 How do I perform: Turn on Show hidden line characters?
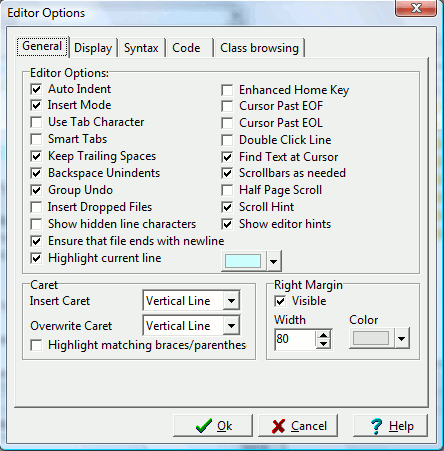(36, 224)
